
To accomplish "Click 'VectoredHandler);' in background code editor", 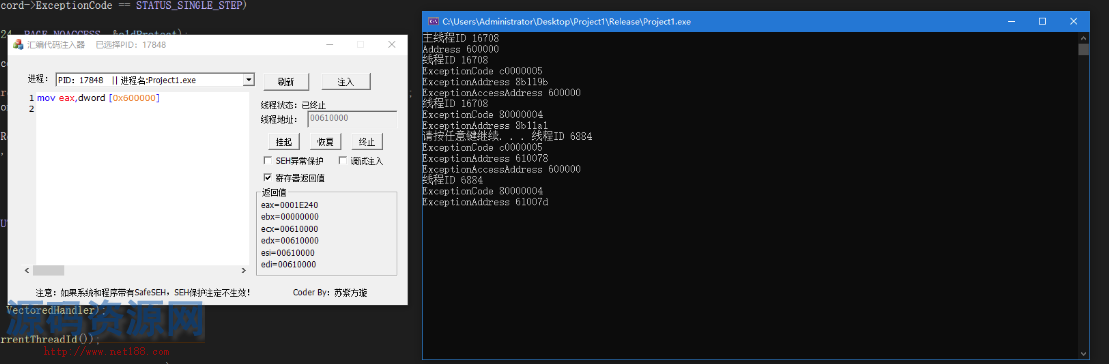I will pos(56,310).
